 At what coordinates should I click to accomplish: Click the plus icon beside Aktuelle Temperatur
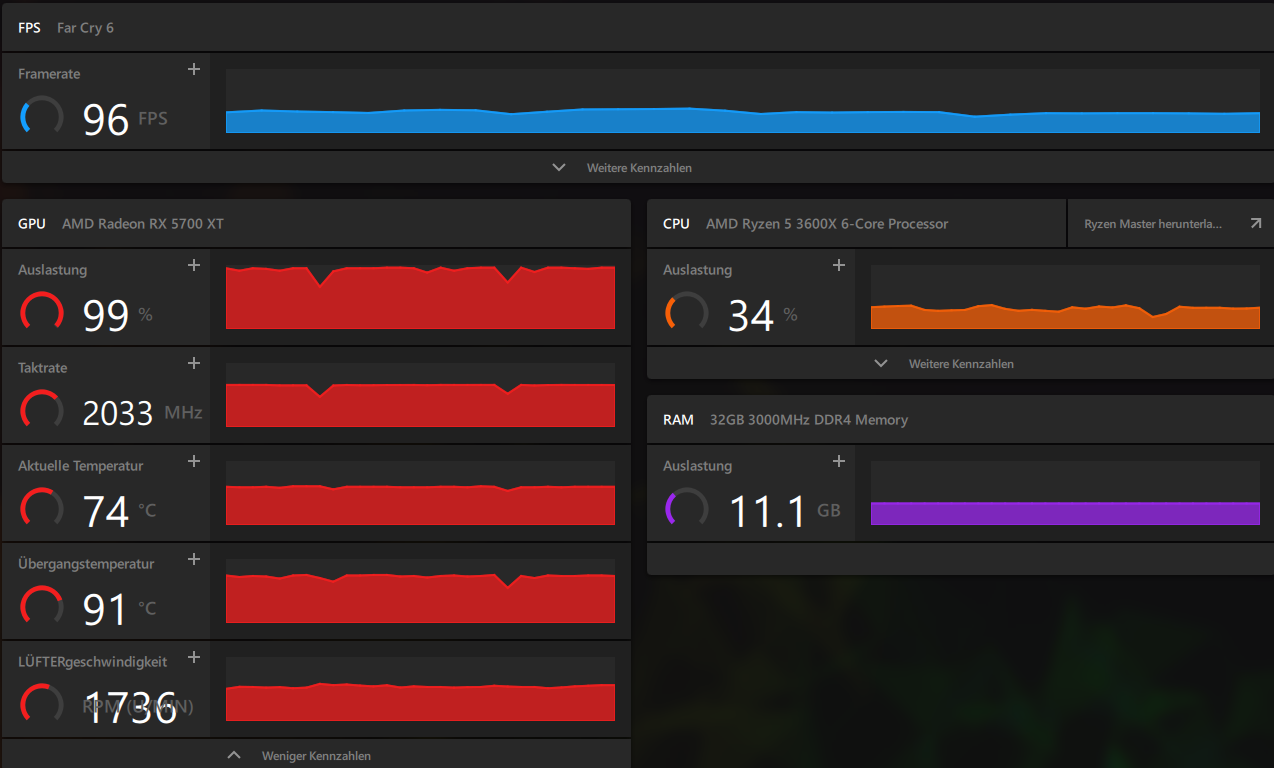coord(194,461)
